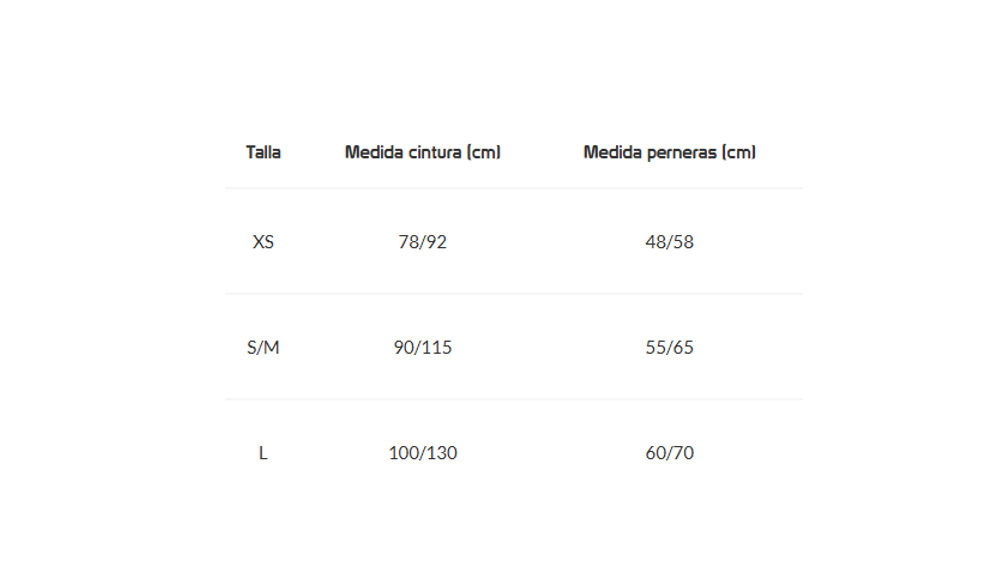
Task: Click the word Medida in waist header
Action: [x=374, y=152]
